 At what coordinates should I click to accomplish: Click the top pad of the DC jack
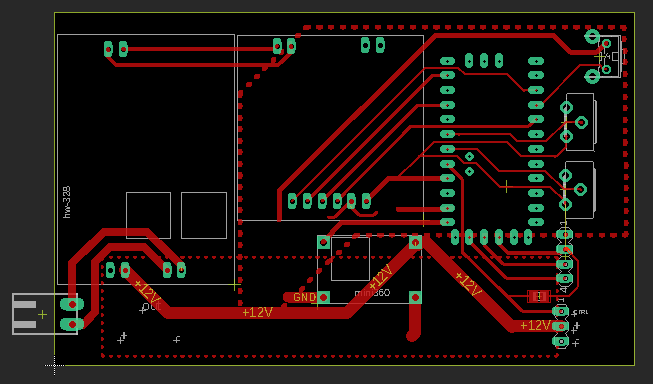(x=72, y=304)
